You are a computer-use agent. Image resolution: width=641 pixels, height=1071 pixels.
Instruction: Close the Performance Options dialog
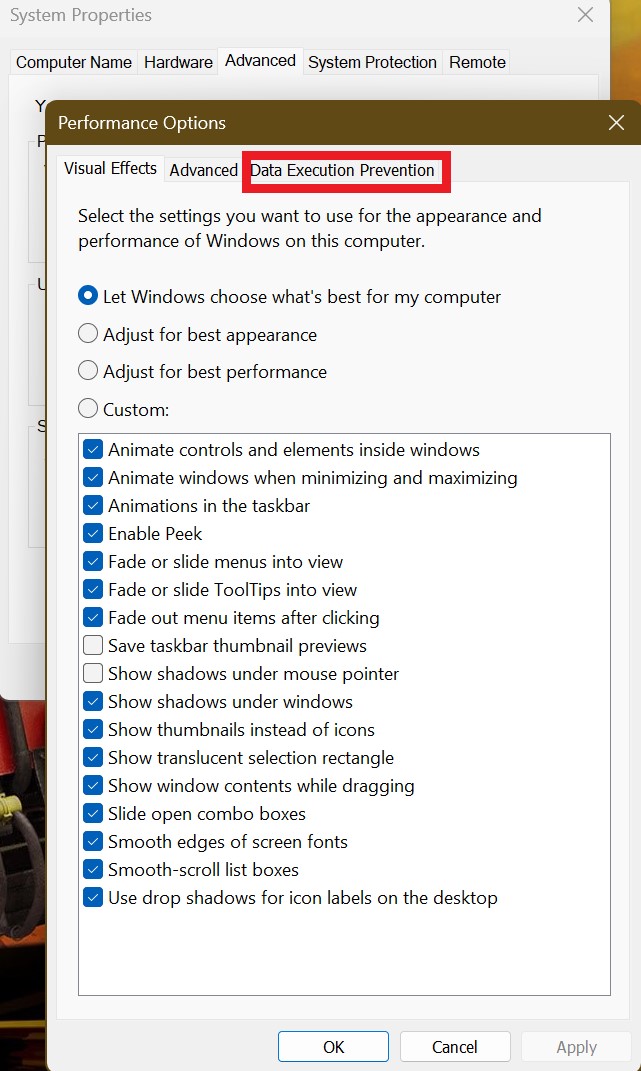point(616,123)
